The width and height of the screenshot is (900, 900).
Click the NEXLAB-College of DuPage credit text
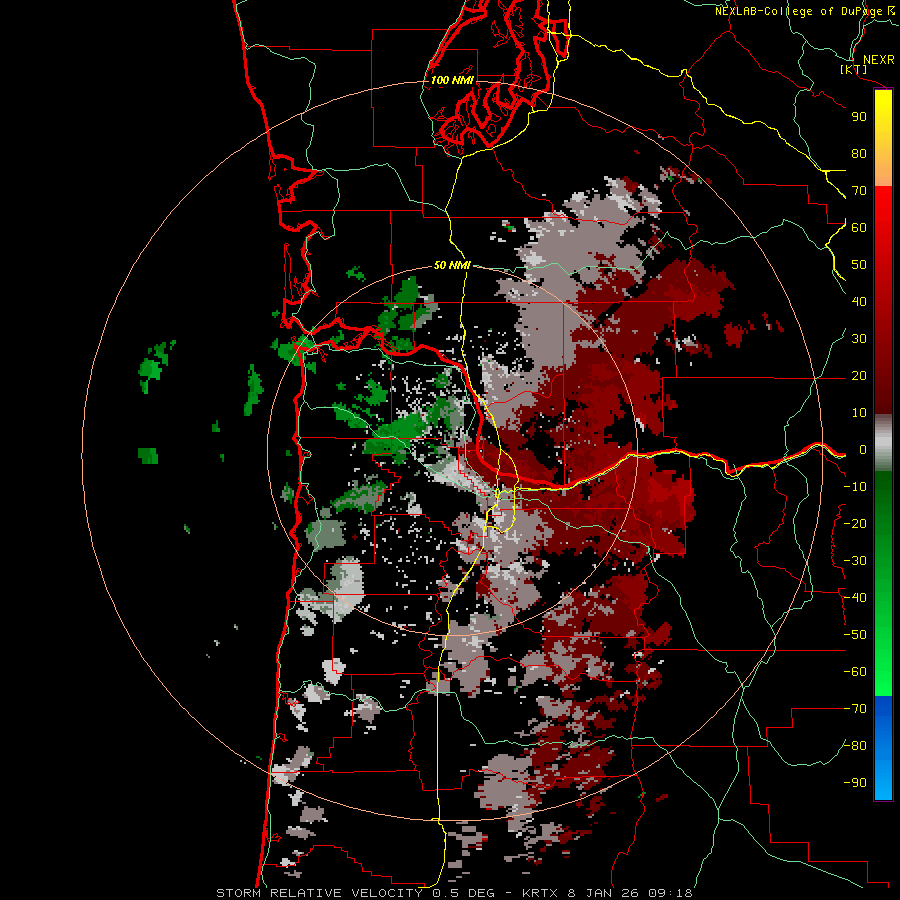pos(804,11)
